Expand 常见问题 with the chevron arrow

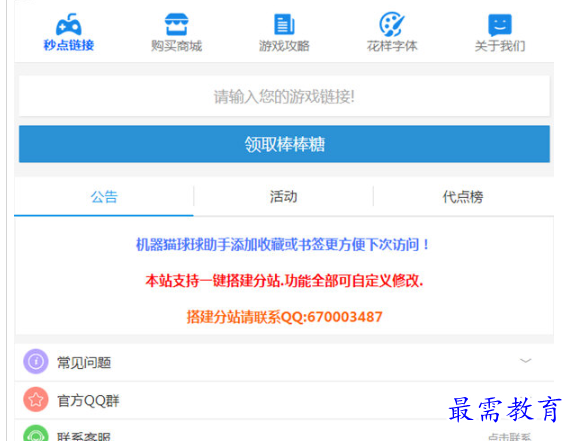(x=525, y=361)
